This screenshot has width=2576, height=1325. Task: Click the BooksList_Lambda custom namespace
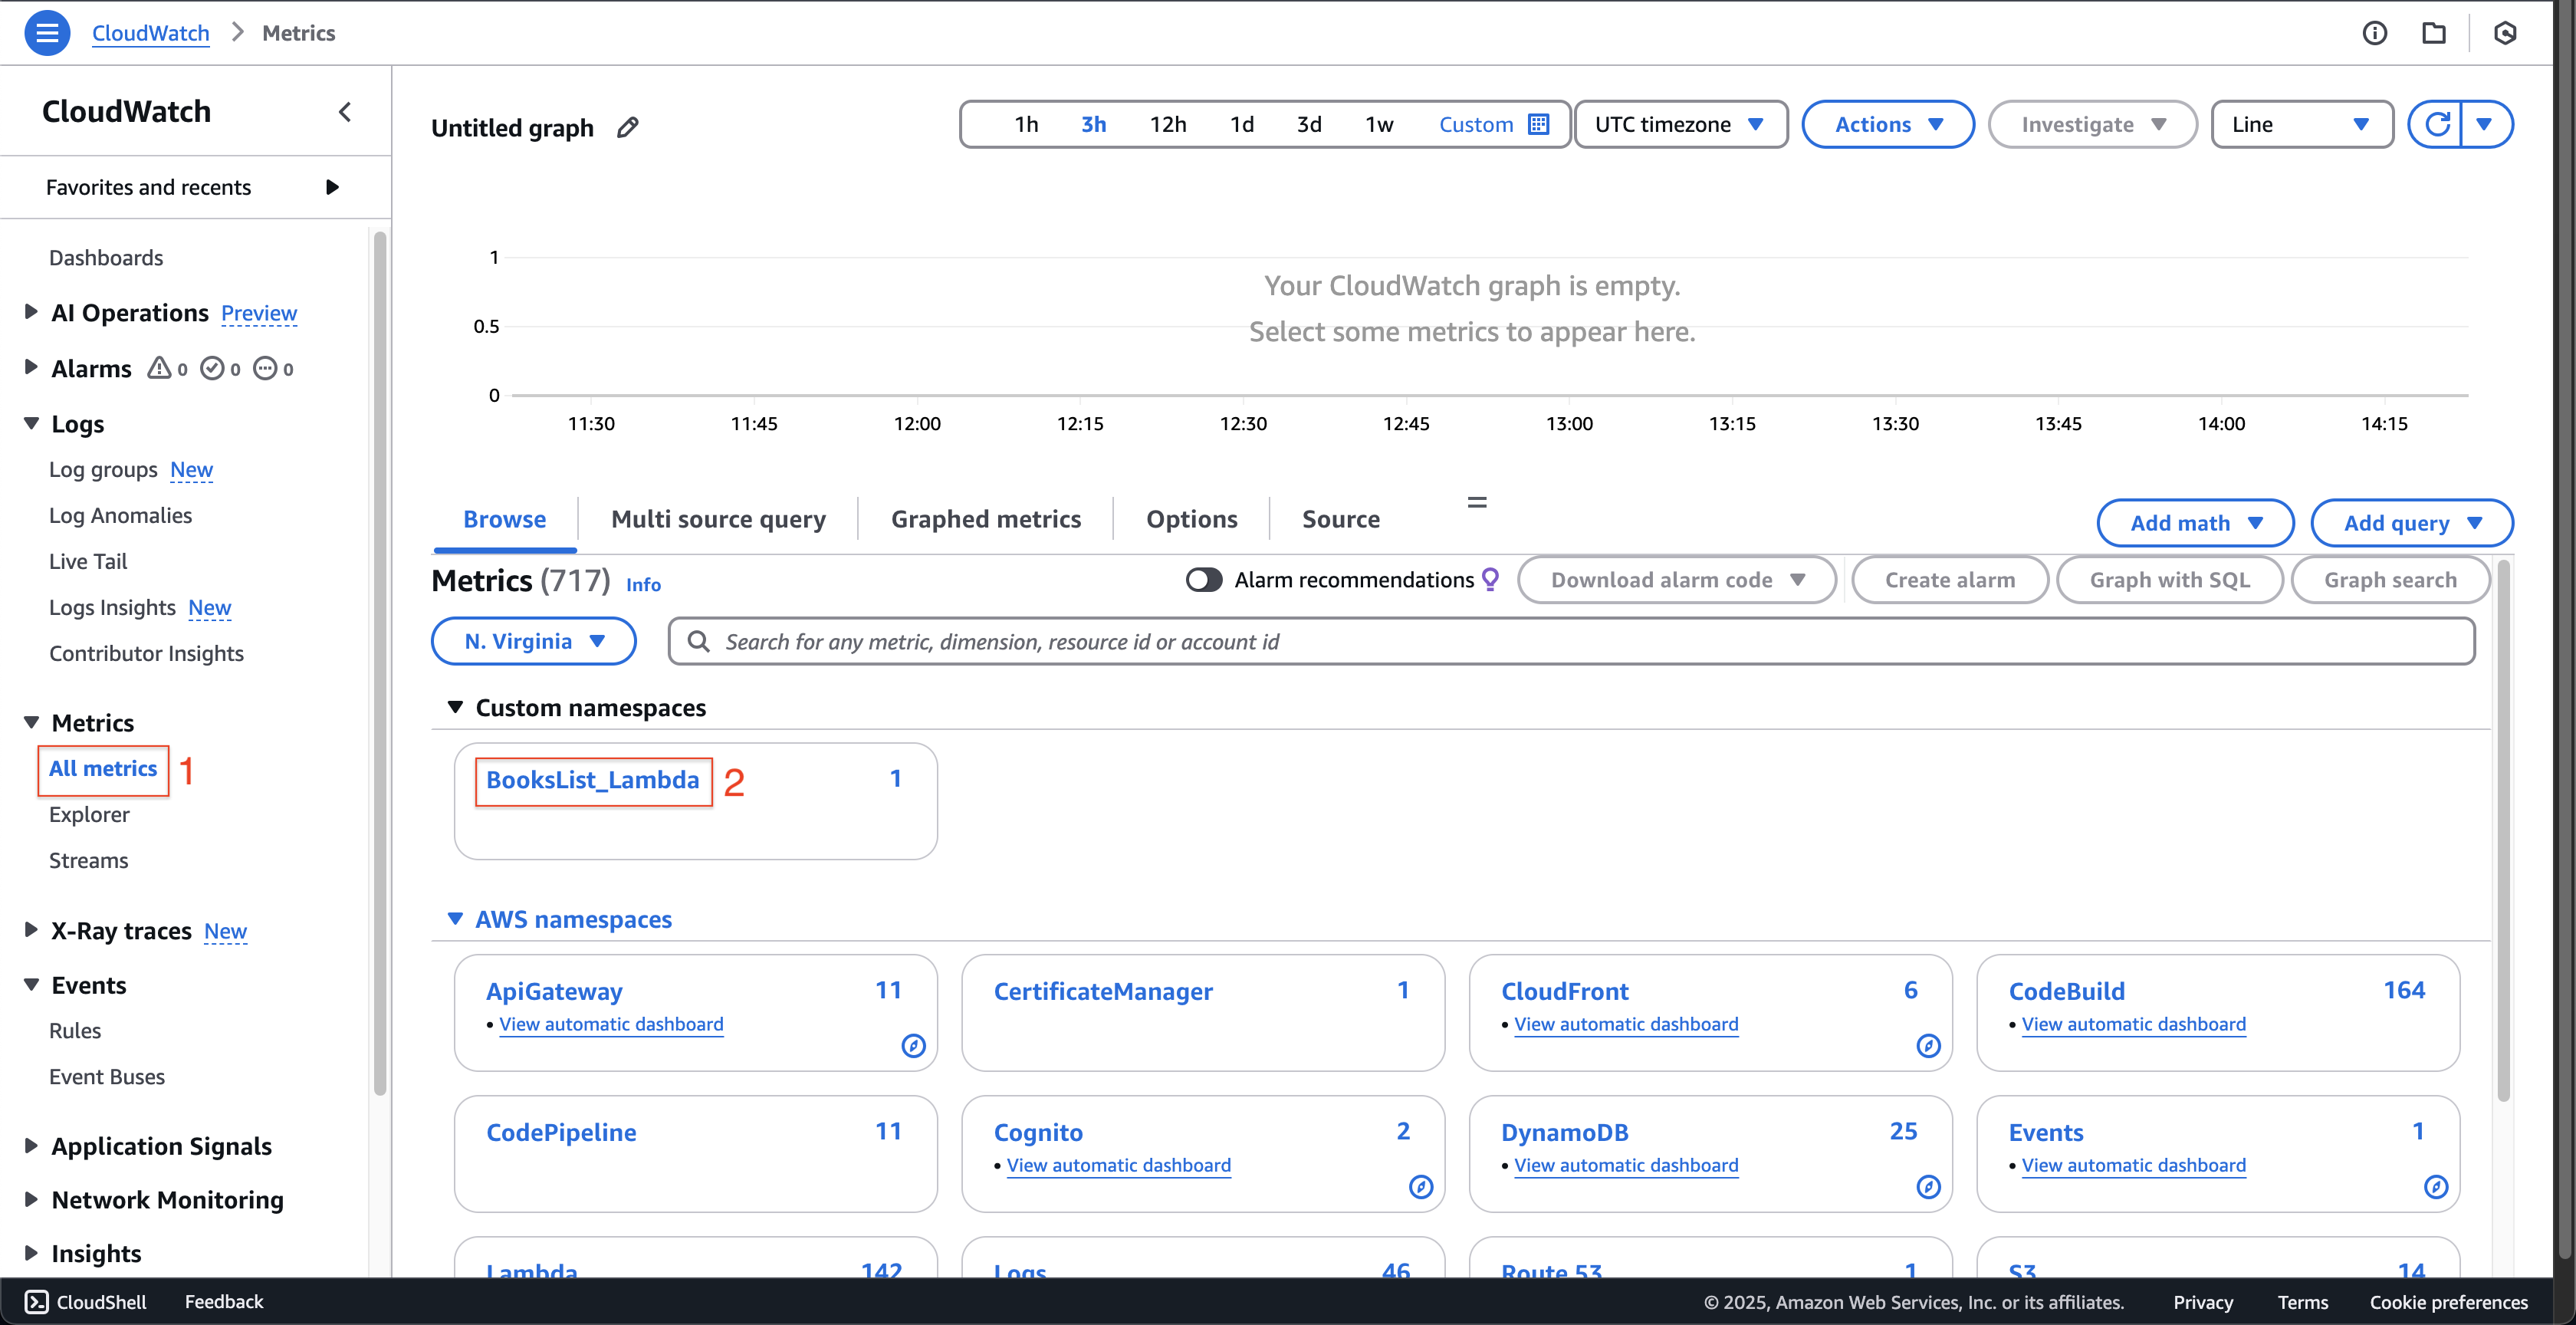coord(593,779)
